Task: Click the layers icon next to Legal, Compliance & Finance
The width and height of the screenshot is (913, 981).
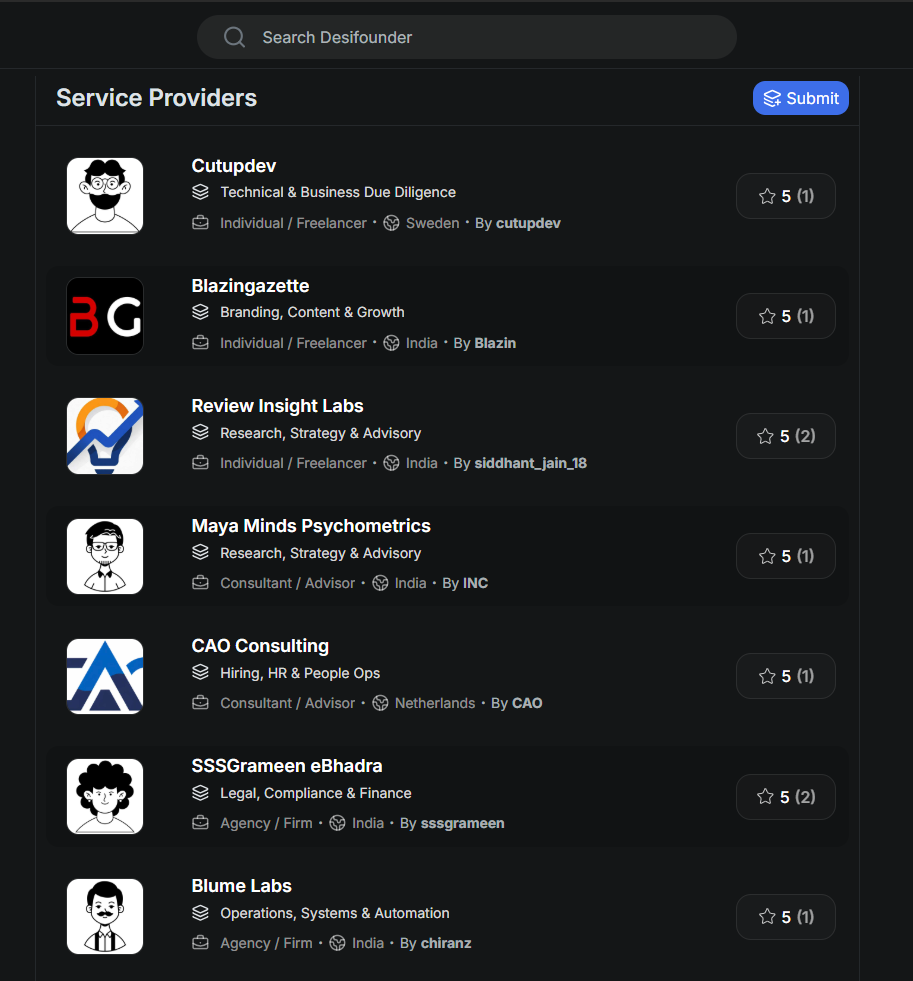Action: point(200,792)
